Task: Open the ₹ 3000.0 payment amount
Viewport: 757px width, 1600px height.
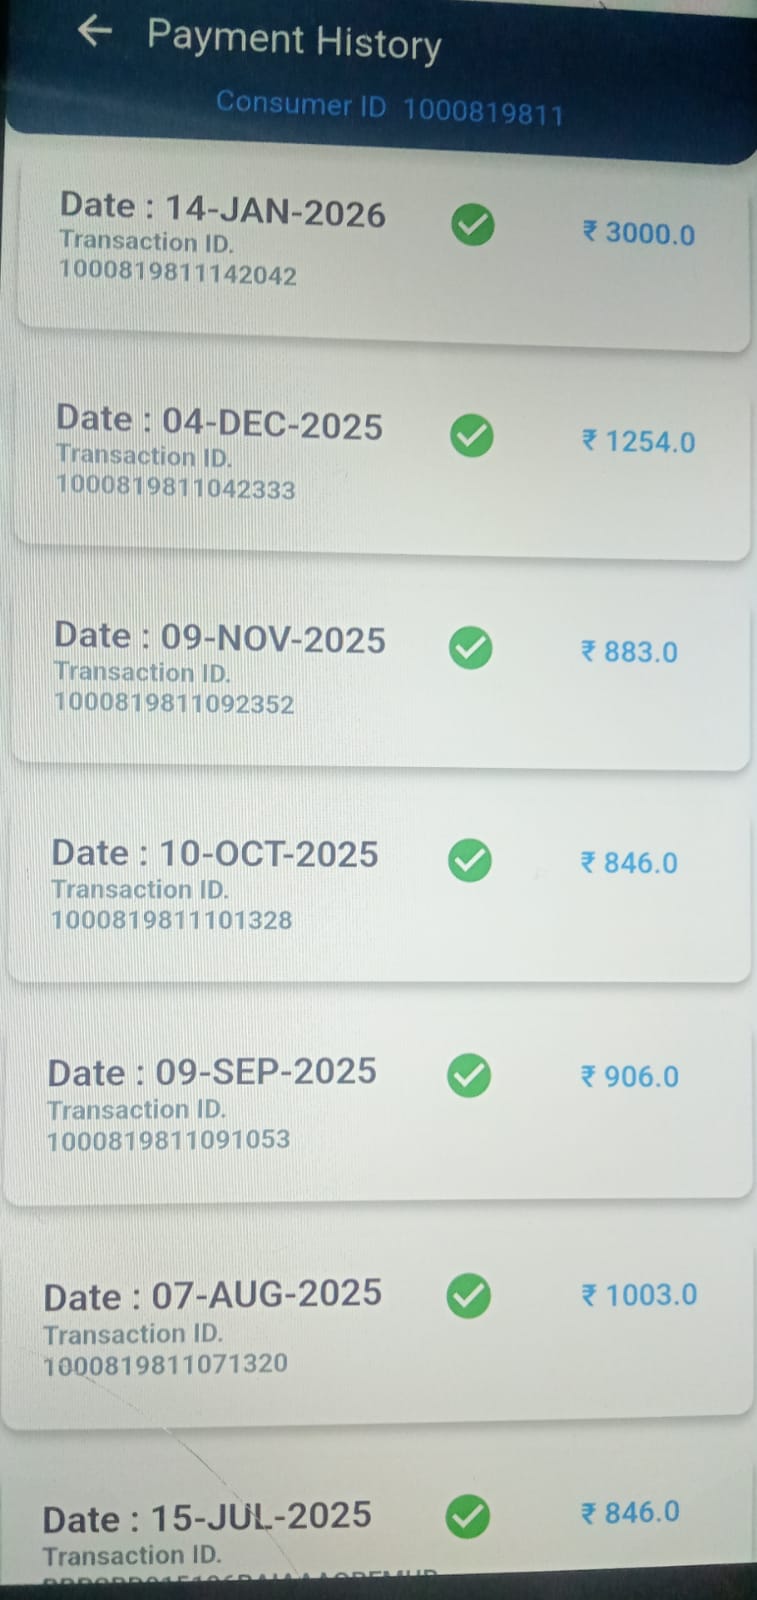Action: pos(639,233)
